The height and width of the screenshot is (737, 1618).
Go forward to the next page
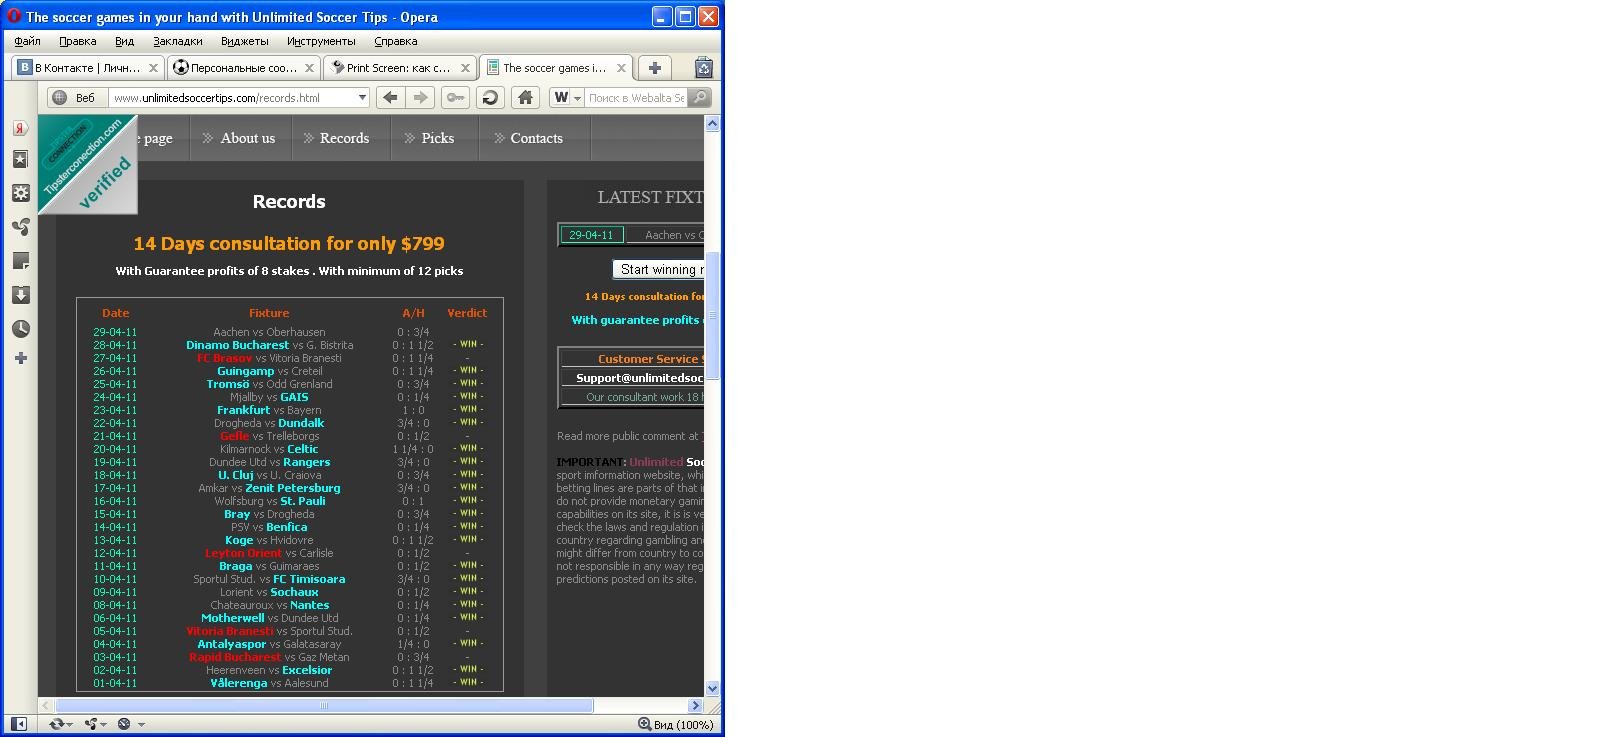click(421, 97)
